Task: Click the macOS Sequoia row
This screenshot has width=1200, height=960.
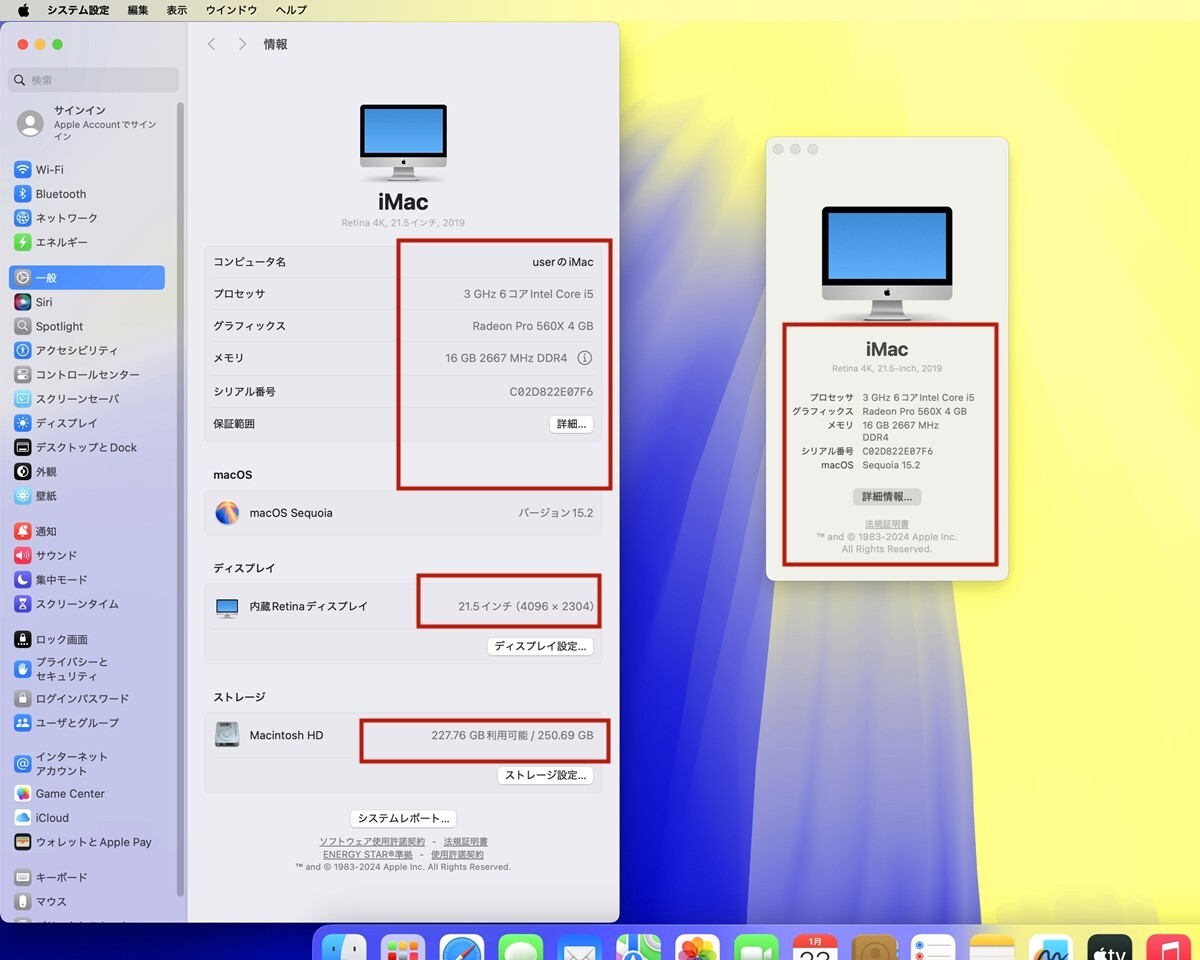Action: (x=404, y=513)
